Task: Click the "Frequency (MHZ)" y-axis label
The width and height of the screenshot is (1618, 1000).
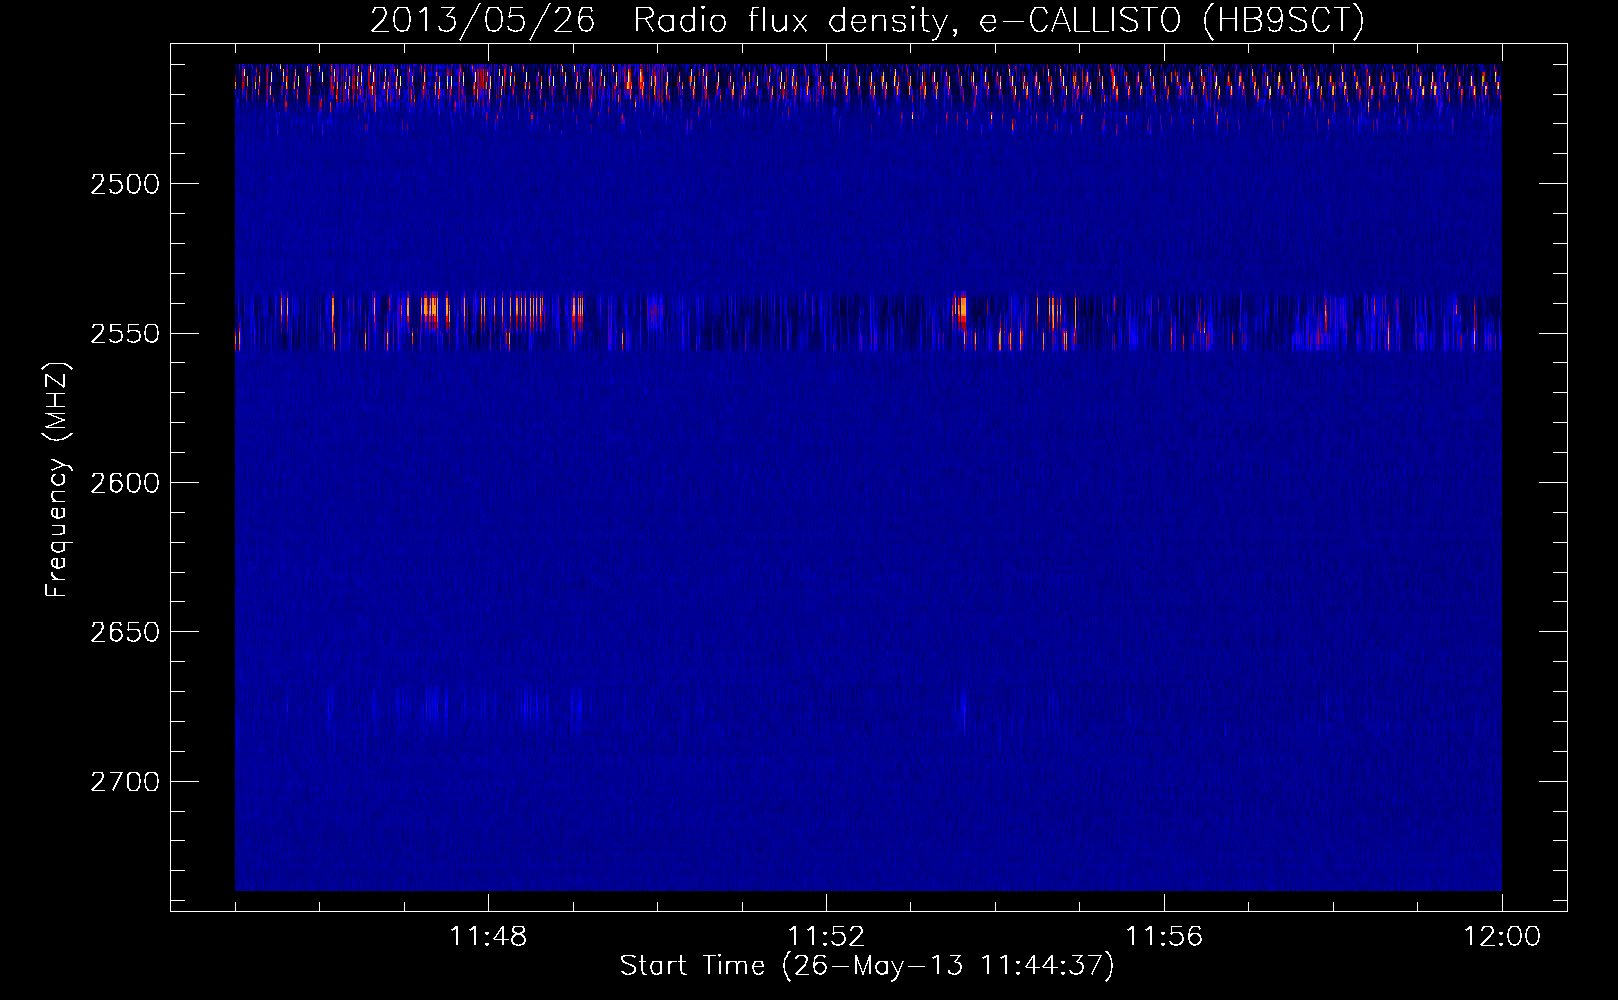Action: [56, 481]
